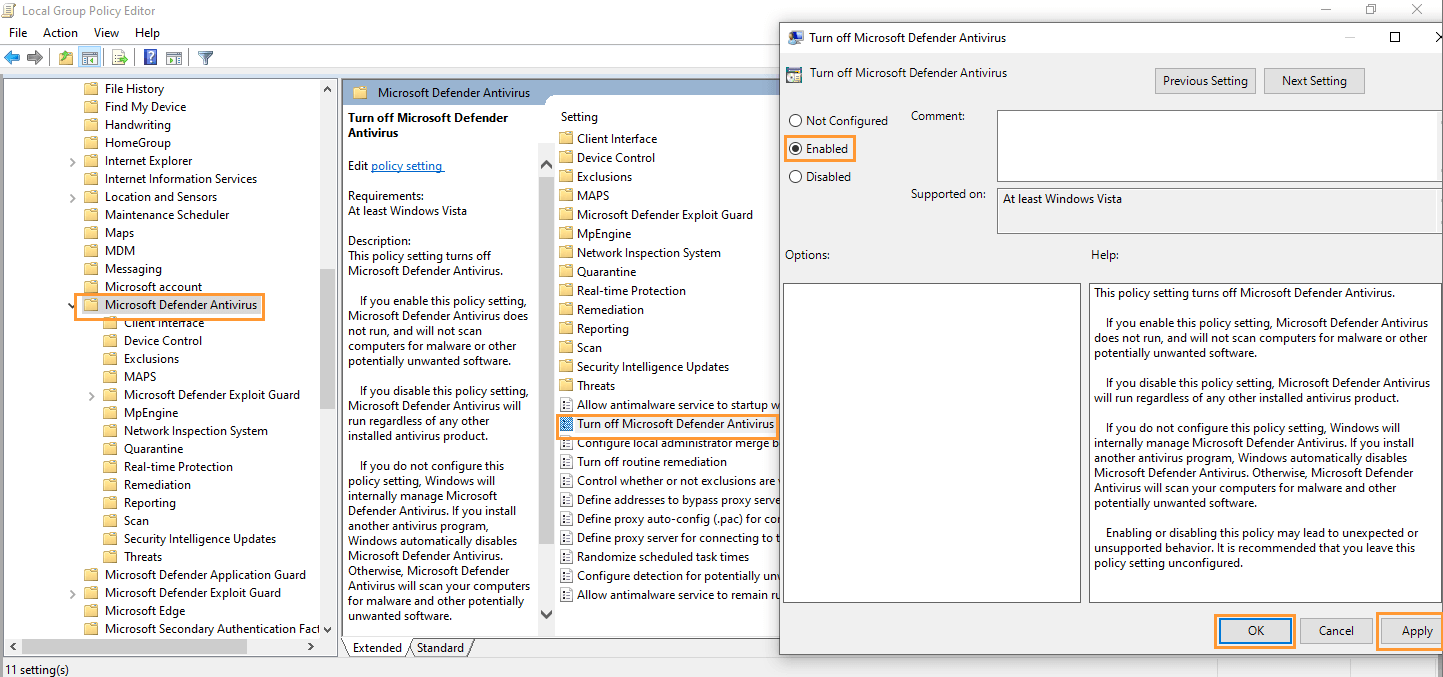Expand the Microsoft Defender Exploit Guard node below Application Guard

click(73, 593)
